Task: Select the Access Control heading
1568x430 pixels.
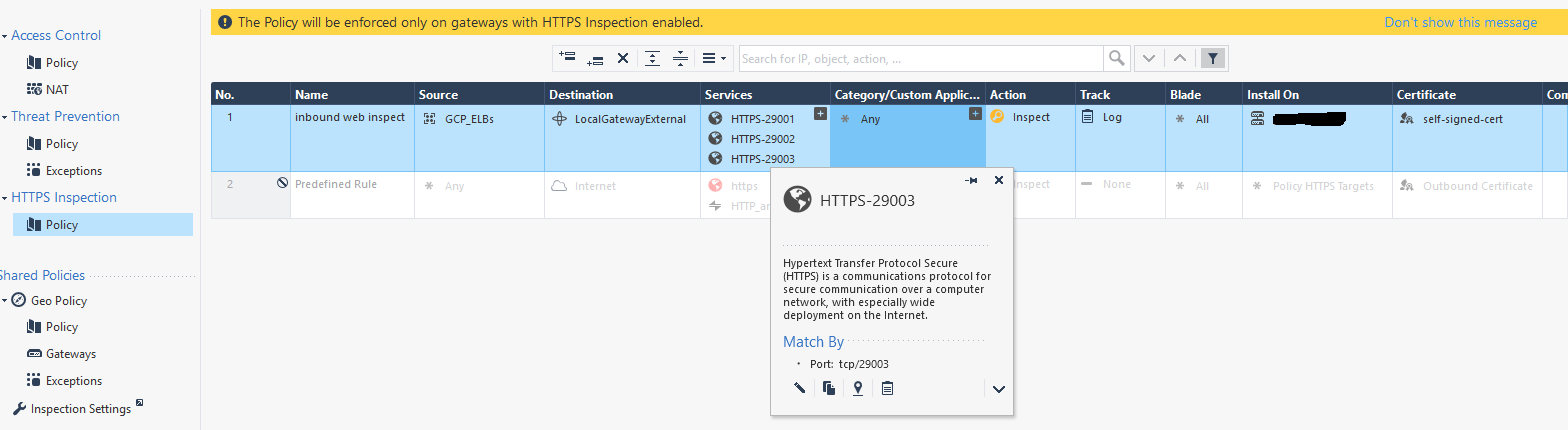Action: (x=56, y=35)
